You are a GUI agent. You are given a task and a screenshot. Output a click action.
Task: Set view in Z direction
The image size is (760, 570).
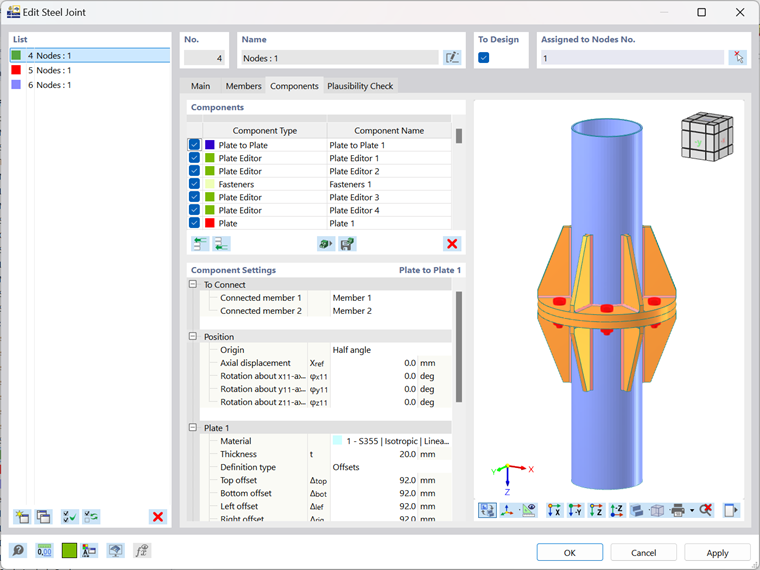(x=596, y=510)
